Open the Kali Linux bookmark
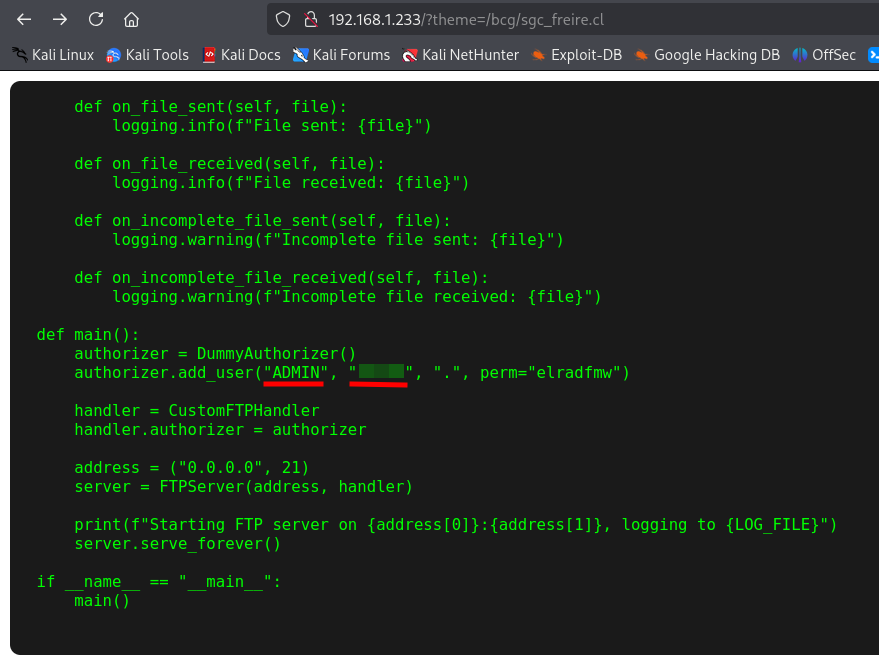The width and height of the screenshot is (879, 667). pos(53,55)
